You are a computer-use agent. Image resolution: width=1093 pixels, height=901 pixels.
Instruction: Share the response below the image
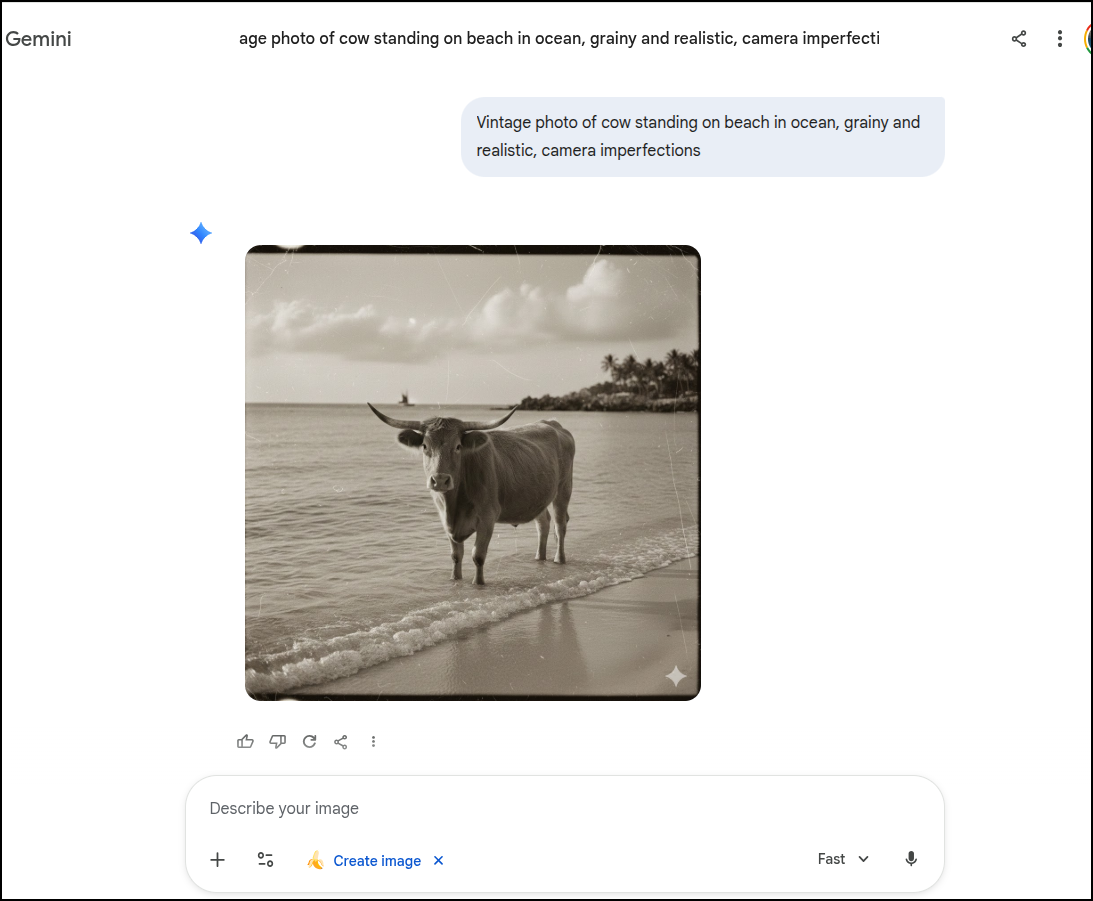click(341, 741)
